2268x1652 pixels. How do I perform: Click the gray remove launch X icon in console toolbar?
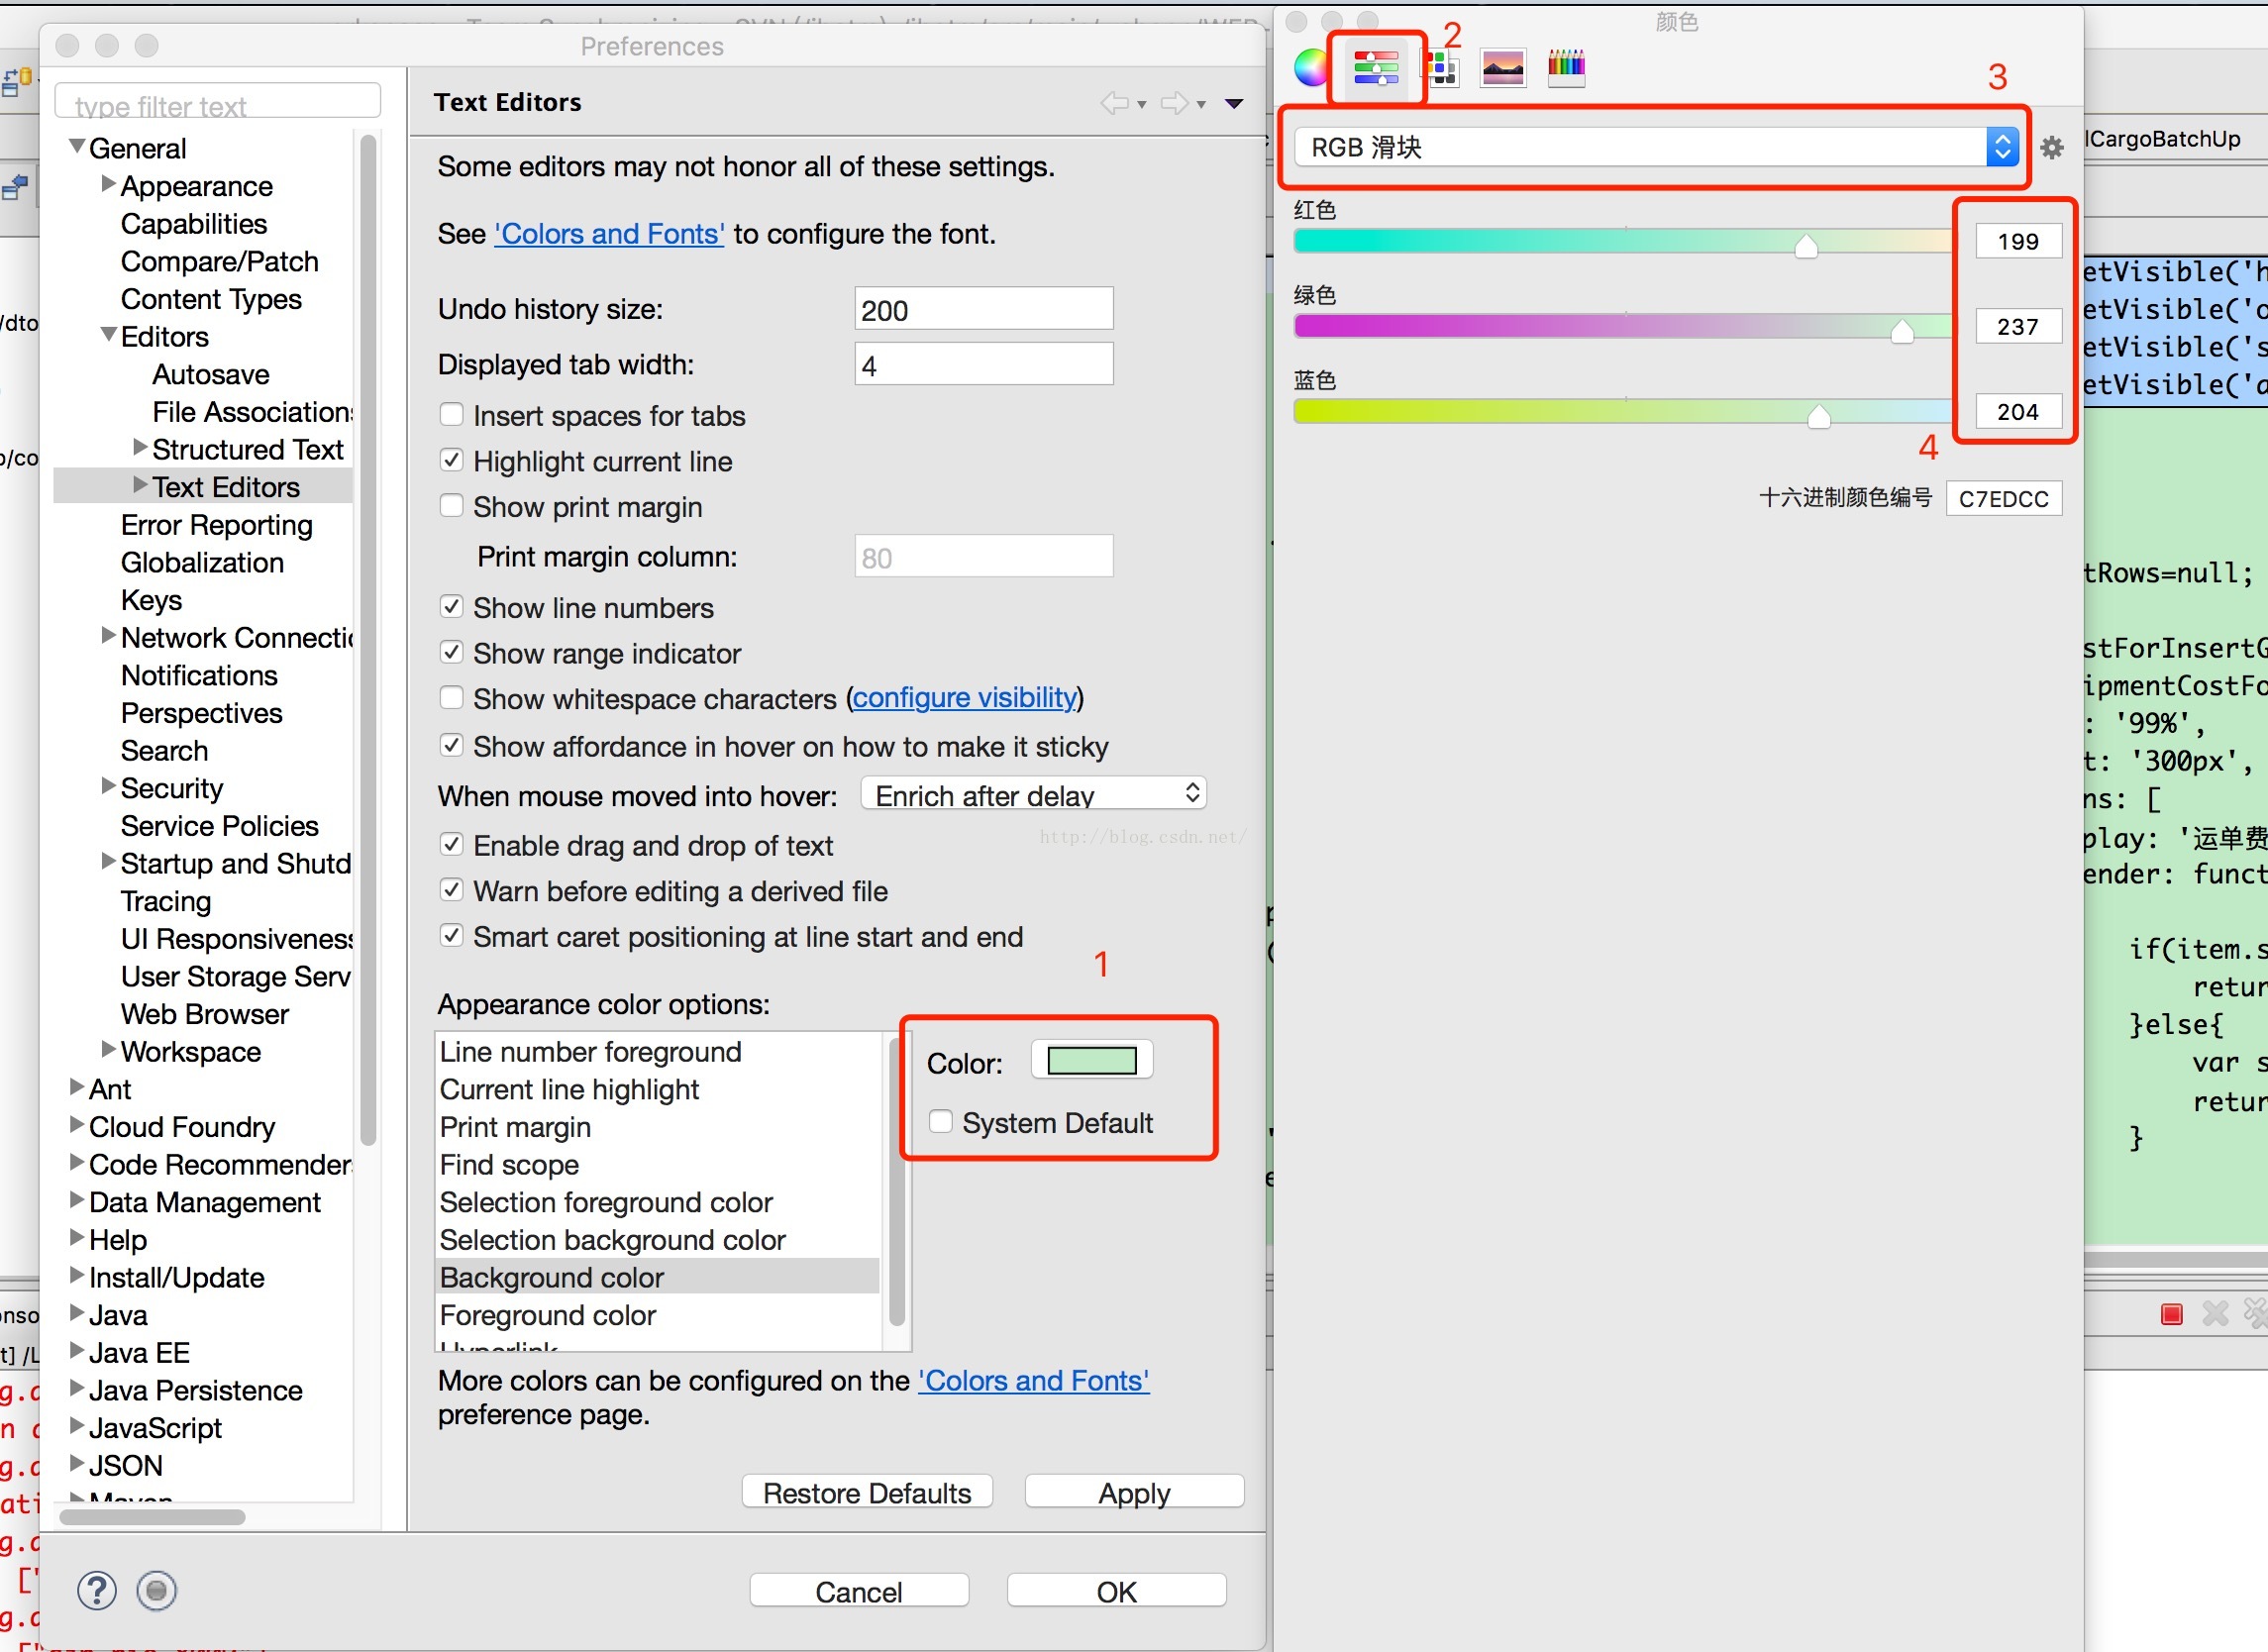[2215, 1313]
